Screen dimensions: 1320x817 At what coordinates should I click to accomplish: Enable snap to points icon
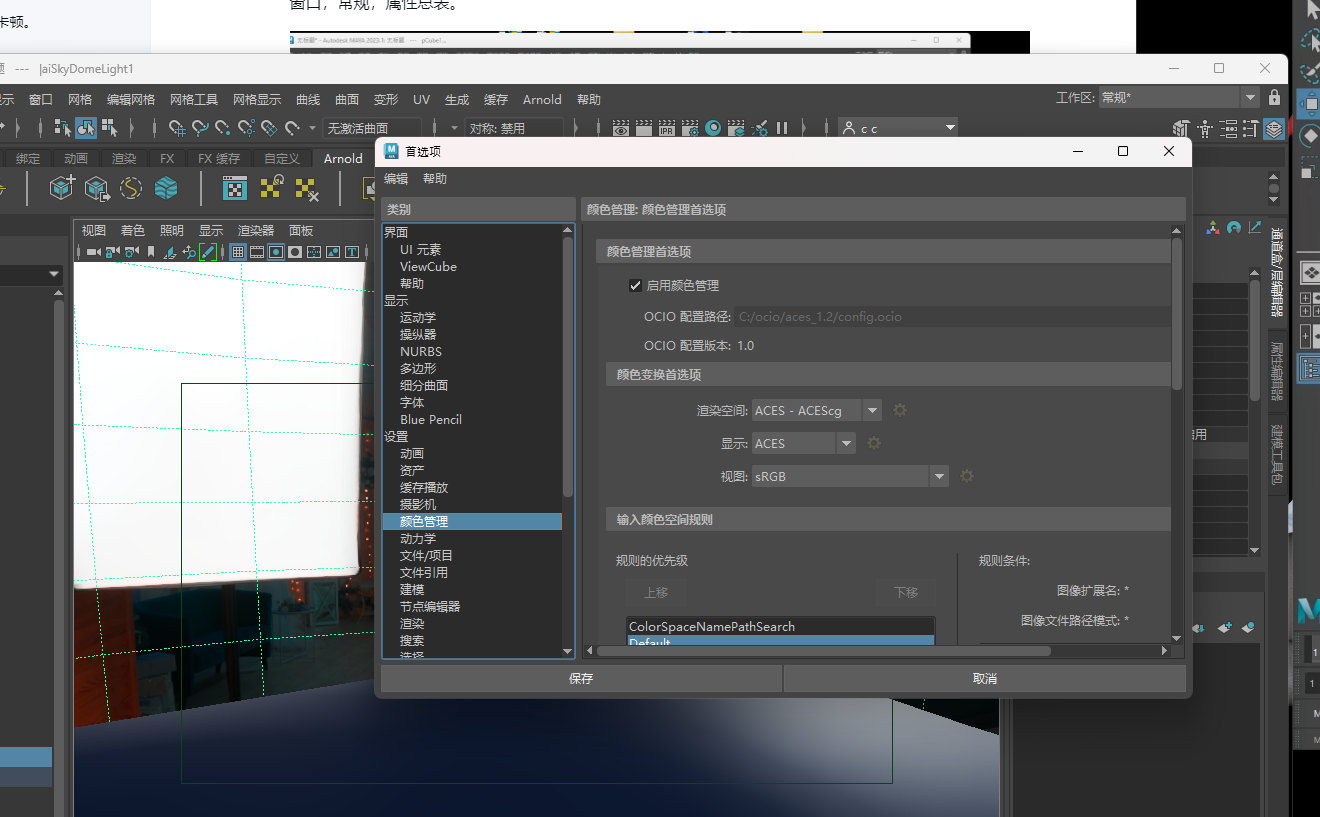pyautogui.click(x=222, y=128)
